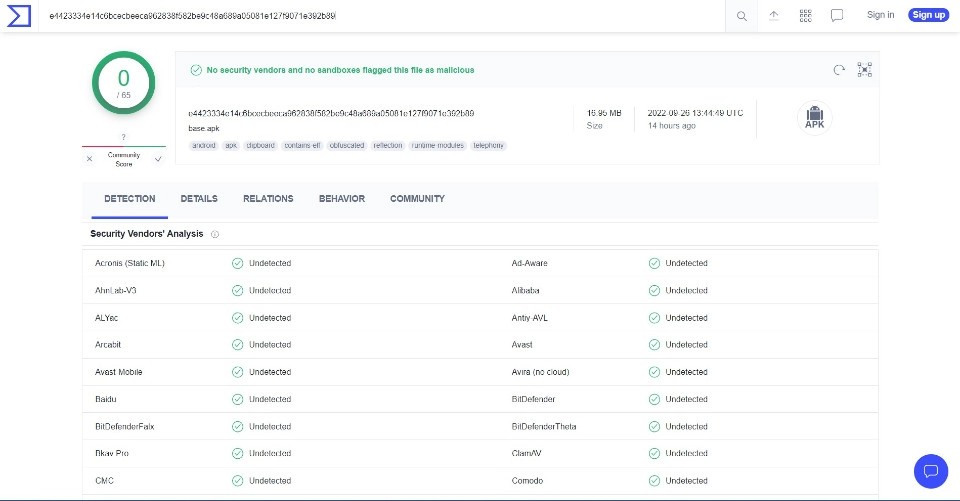Click the clipboard tag
Screen dimensions: 960x501
pos(260,146)
